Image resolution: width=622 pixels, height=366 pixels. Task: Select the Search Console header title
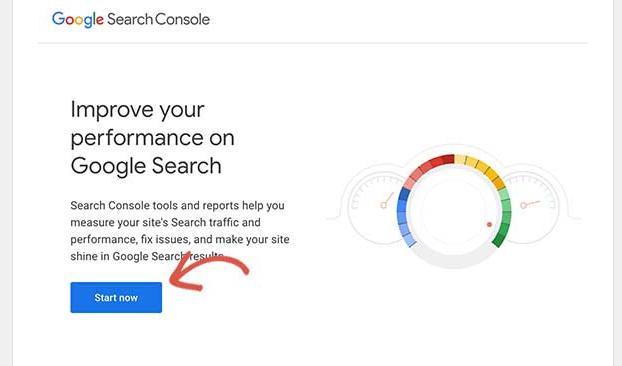[158, 19]
